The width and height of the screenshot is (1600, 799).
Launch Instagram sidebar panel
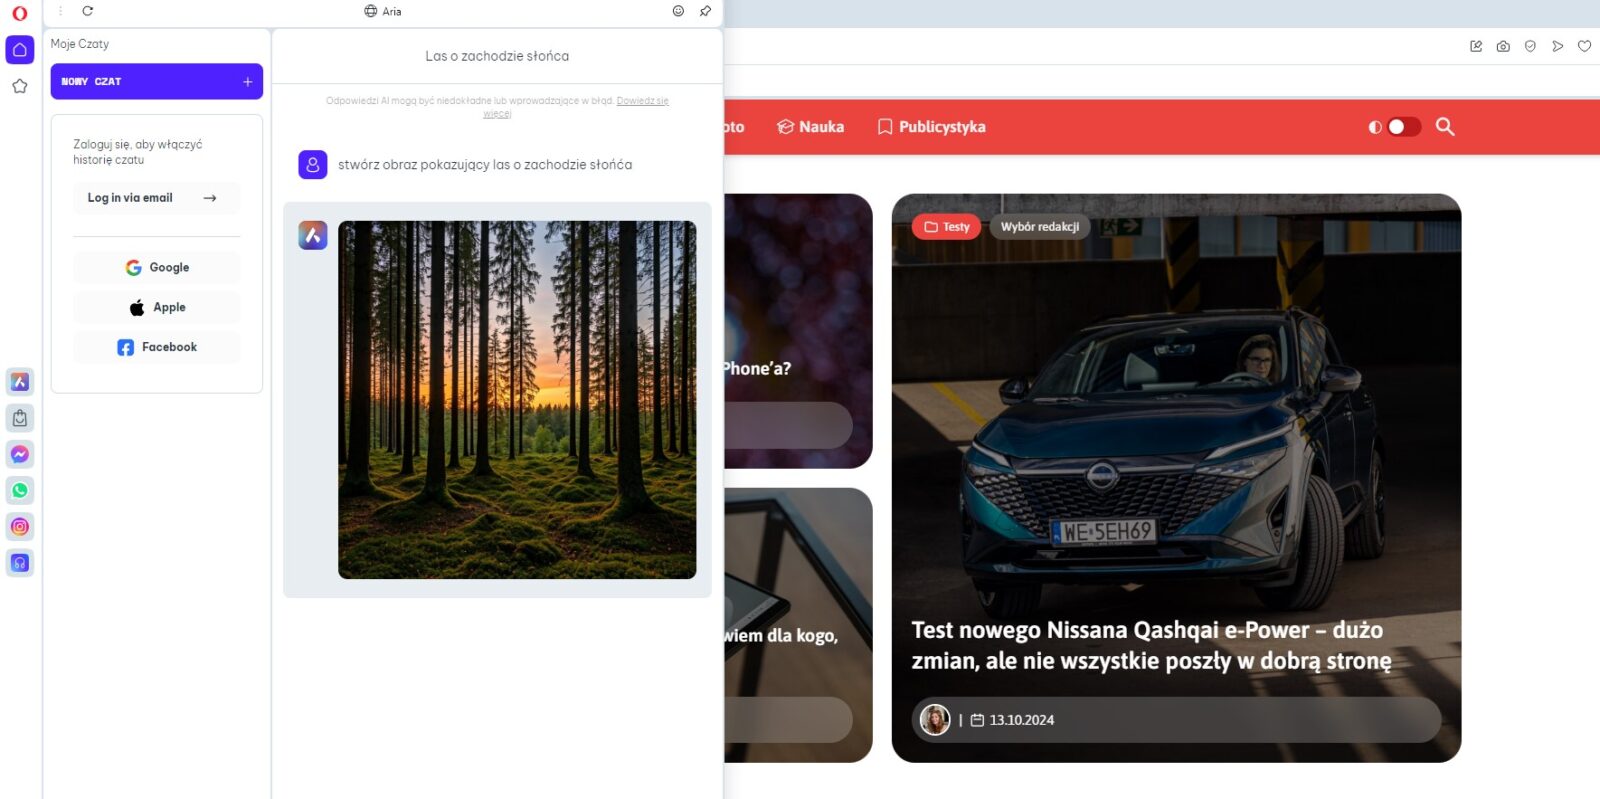coord(20,527)
